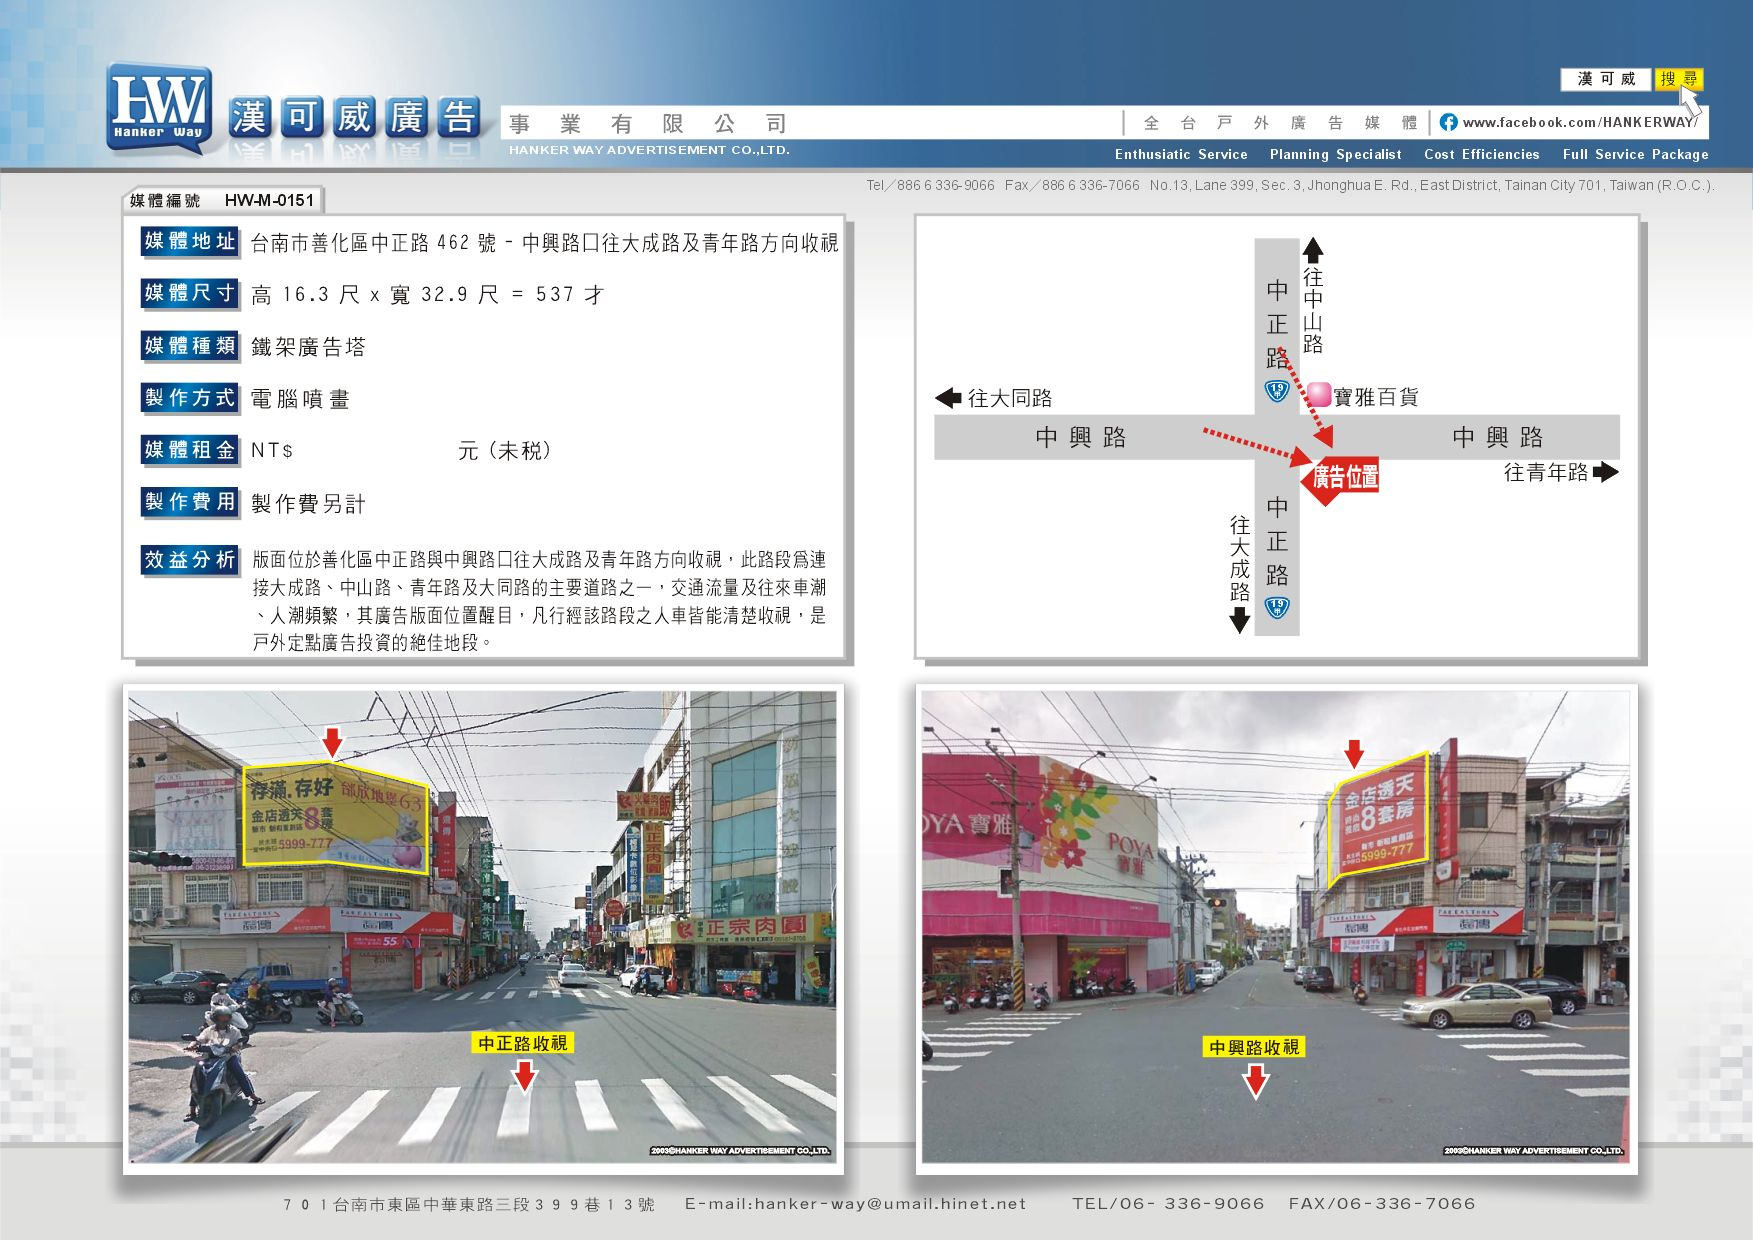Click the lower route 19 highway shield
Screen dimensions: 1753x1240
point(1277,607)
